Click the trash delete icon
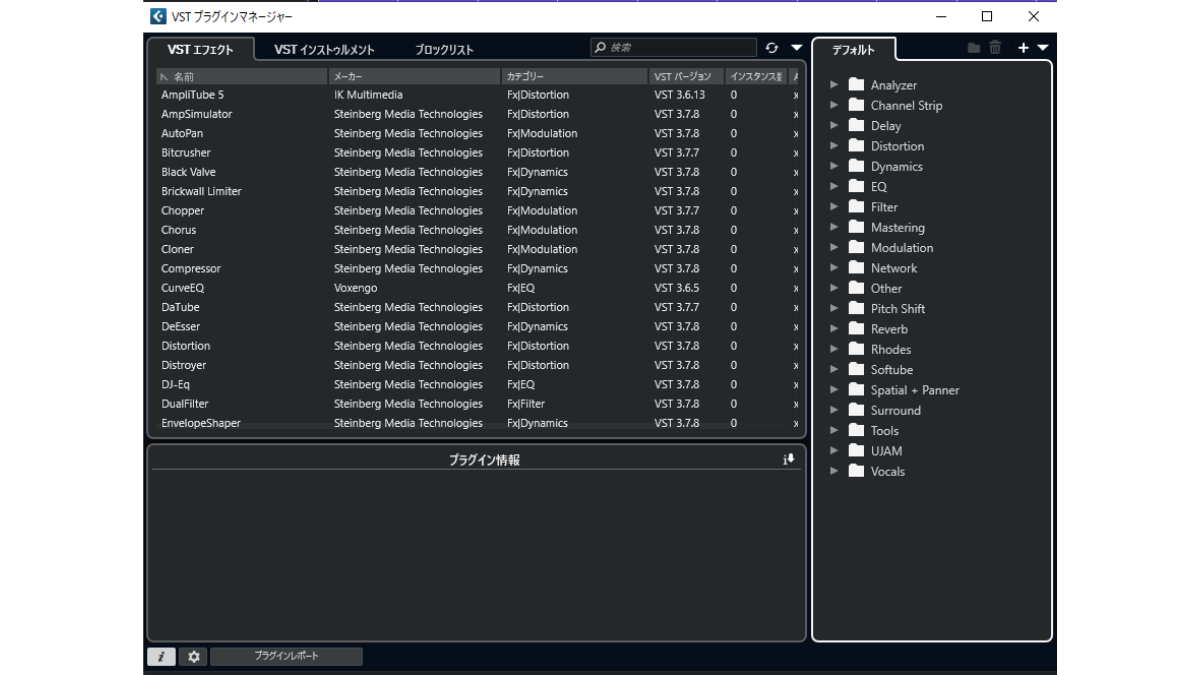Screen dimensions: 1200x675 click(x=995, y=48)
